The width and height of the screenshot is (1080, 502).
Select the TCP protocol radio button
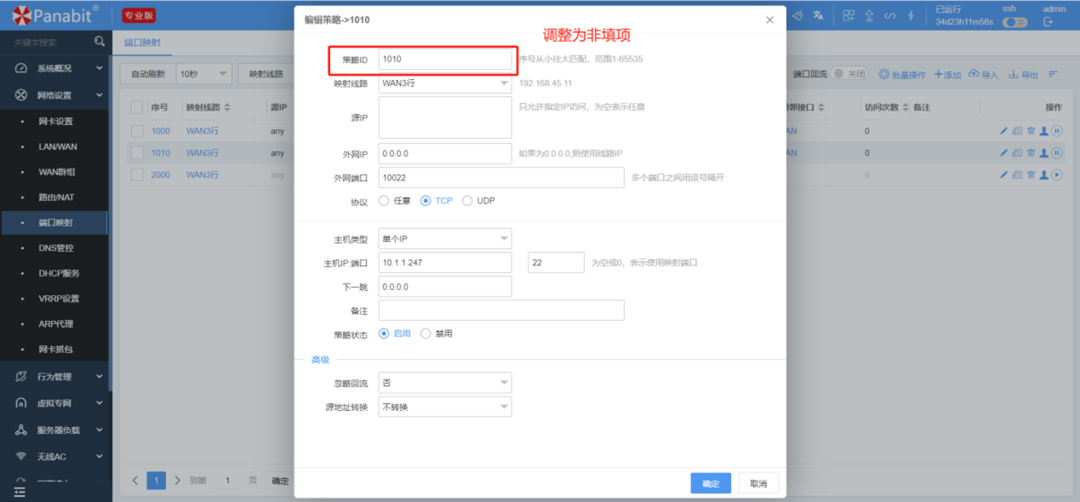[426, 201]
